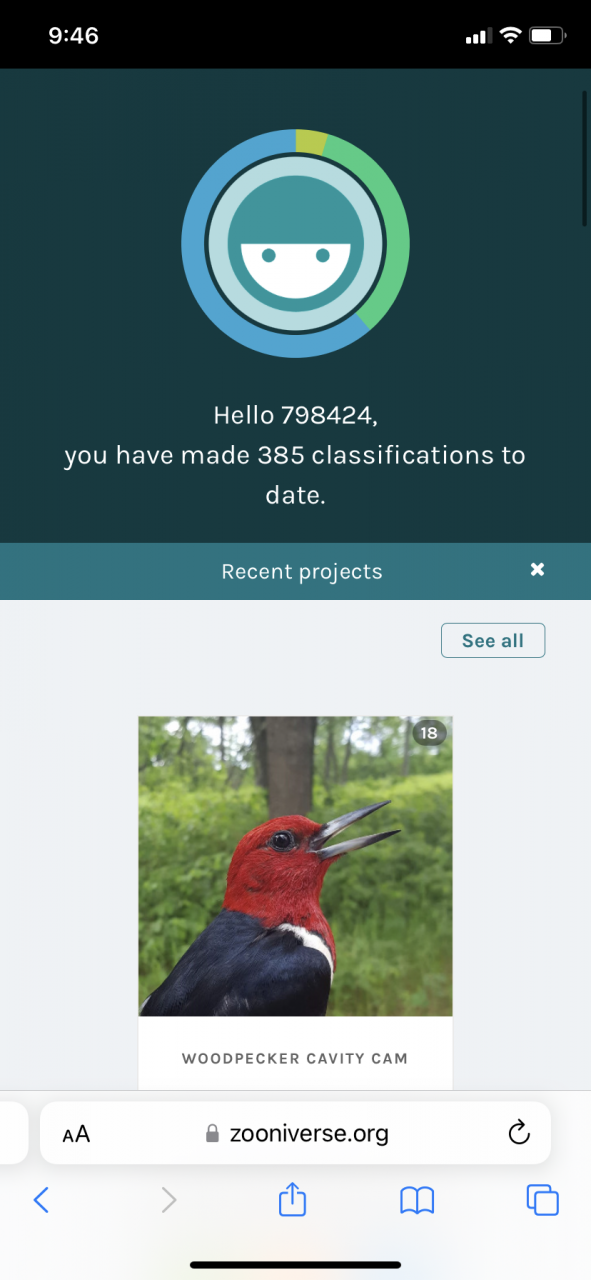Open the Safari share sheet icon
The width and height of the screenshot is (591, 1280).
pyautogui.click(x=292, y=1197)
